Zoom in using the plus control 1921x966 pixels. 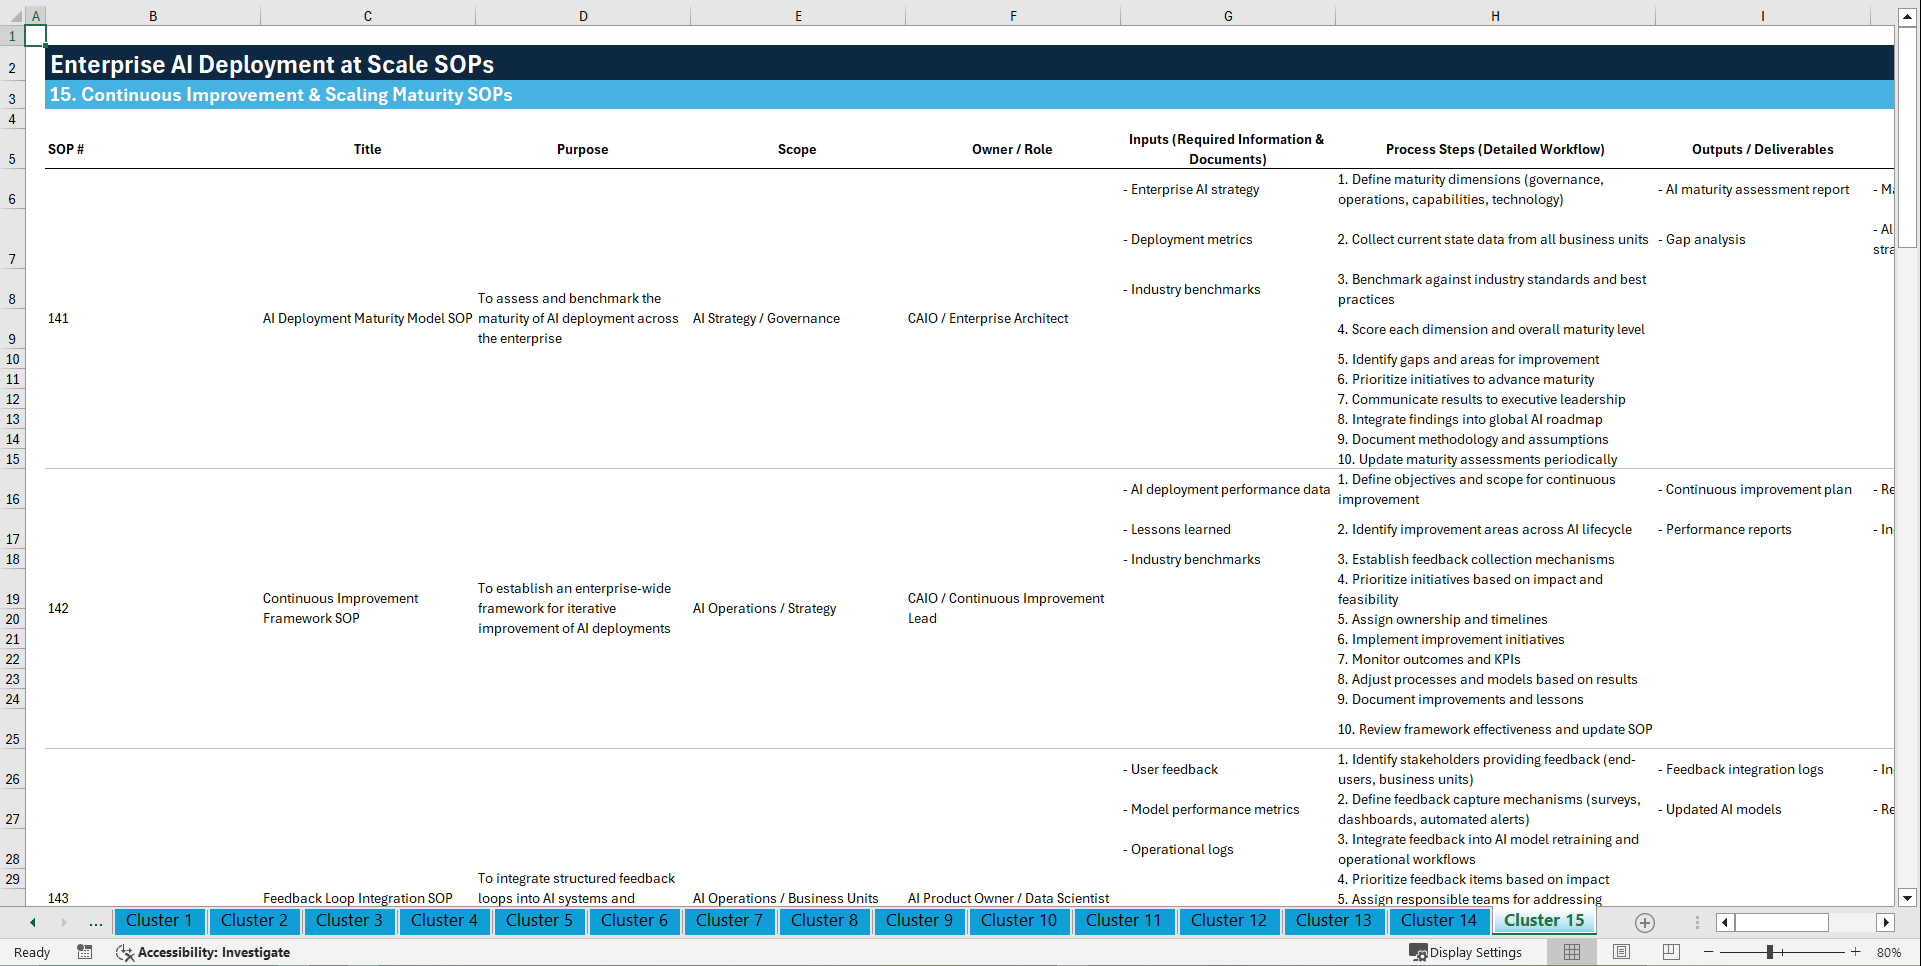point(1855,952)
